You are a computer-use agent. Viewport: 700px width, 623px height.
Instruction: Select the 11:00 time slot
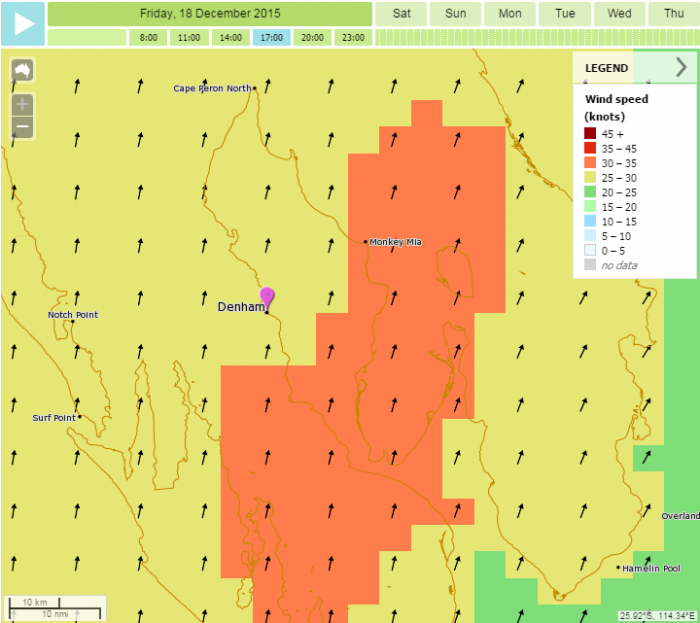189,37
